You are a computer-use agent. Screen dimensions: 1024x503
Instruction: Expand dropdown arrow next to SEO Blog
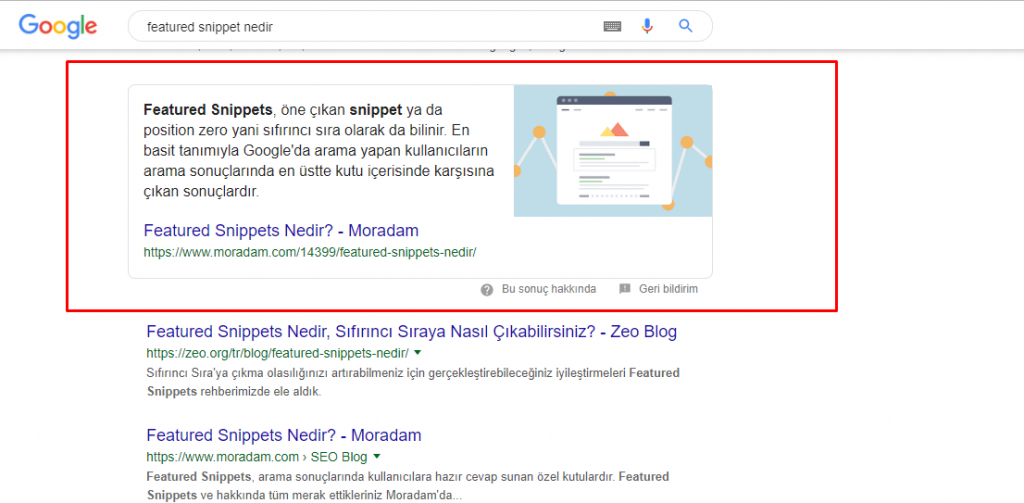click(x=377, y=456)
